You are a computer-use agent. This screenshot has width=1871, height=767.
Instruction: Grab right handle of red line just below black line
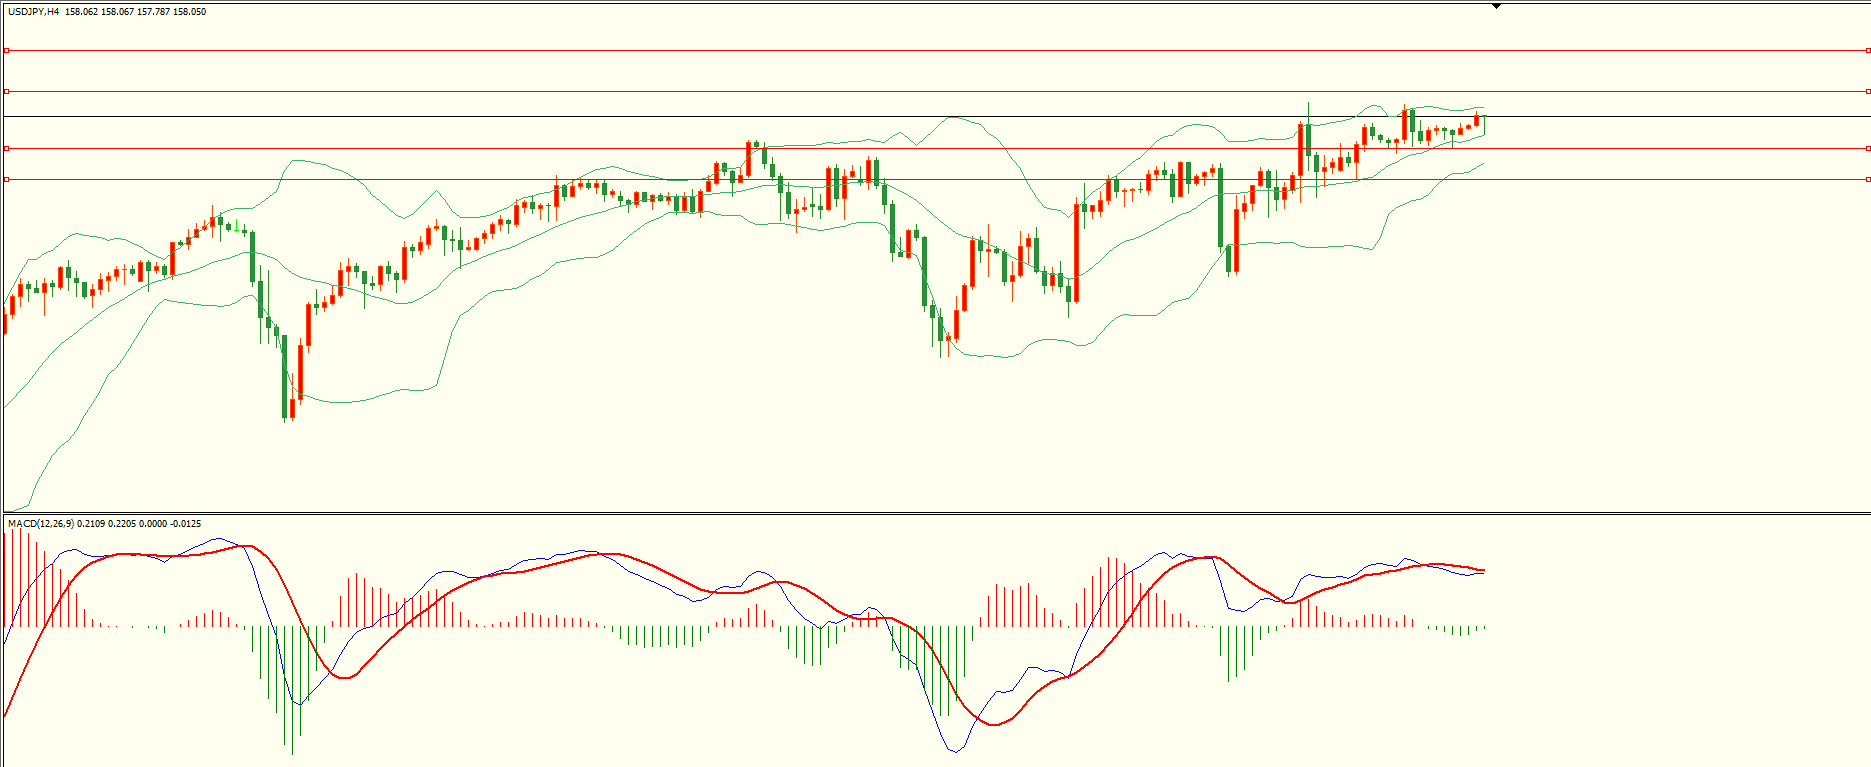click(1867, 148)
